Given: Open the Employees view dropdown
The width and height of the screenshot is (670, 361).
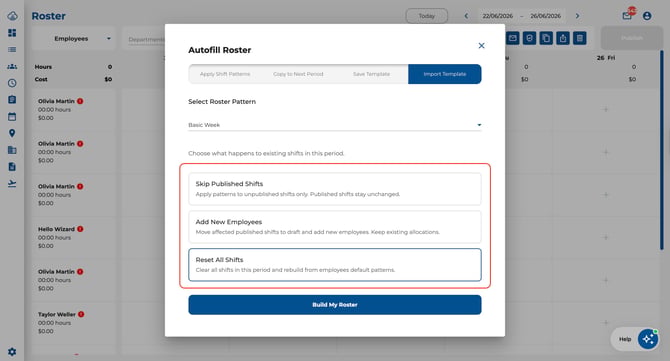Looking at the screenshot, I should [75, 38].
